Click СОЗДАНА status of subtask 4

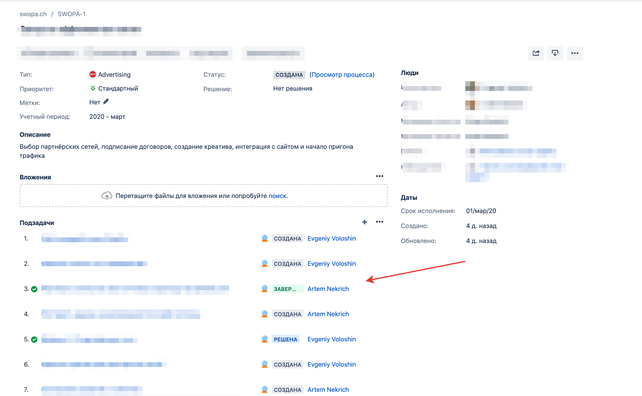coord(287,314)
